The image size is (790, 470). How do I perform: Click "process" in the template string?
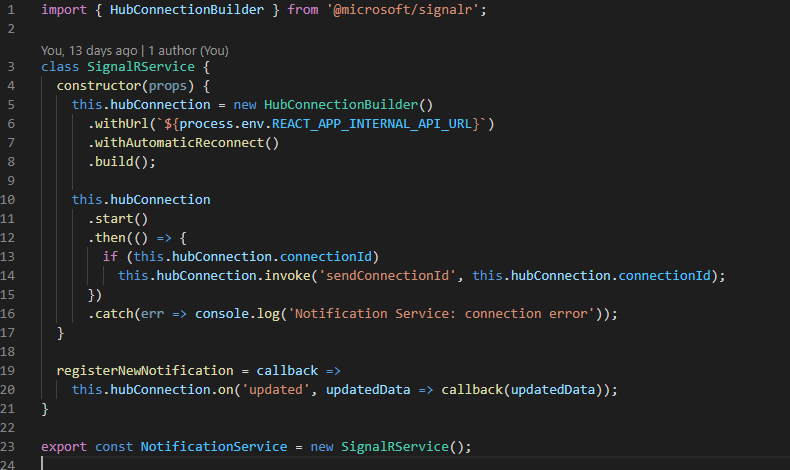coord(206,124)
